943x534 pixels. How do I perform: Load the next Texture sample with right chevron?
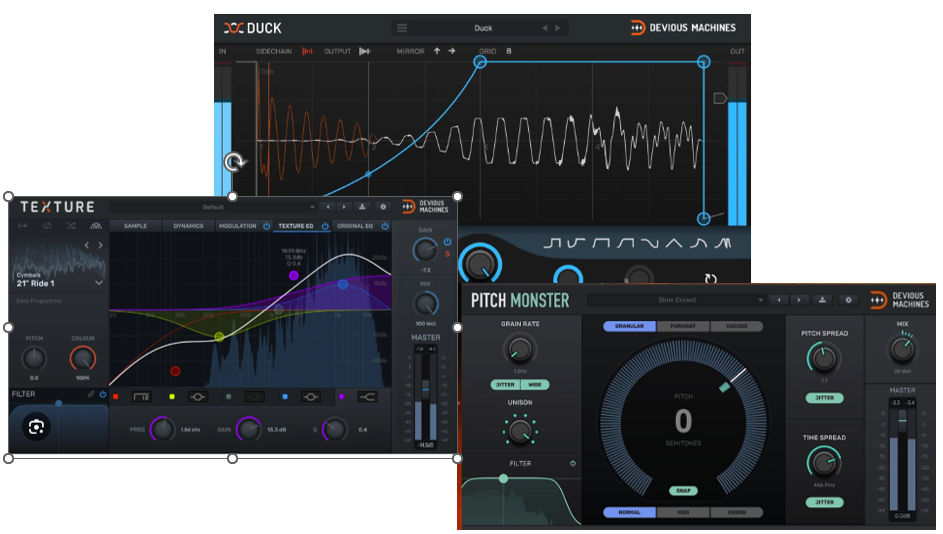point(100,245)
